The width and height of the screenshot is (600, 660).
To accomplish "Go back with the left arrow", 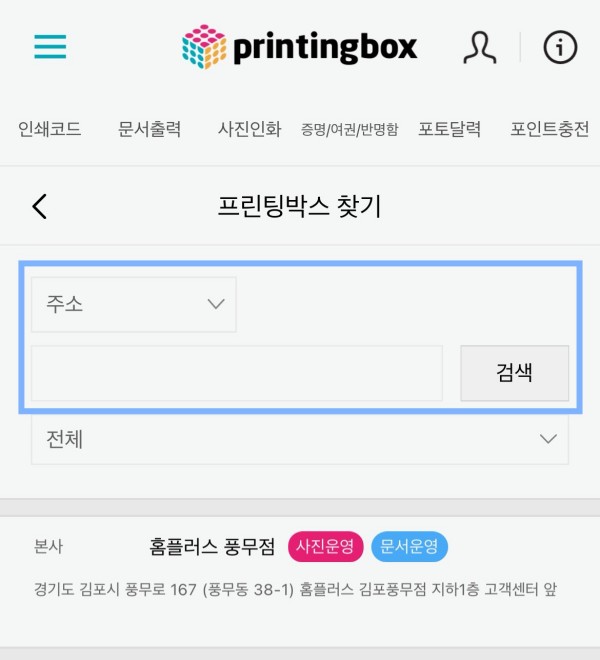I will (x=40, y=207).
